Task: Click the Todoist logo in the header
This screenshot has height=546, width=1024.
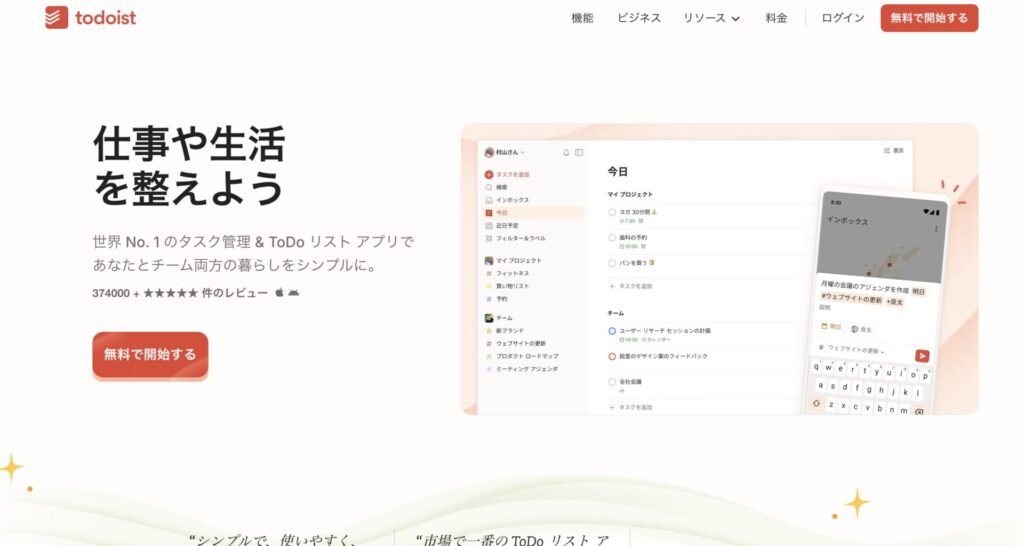Action: (x=91, y=18)
